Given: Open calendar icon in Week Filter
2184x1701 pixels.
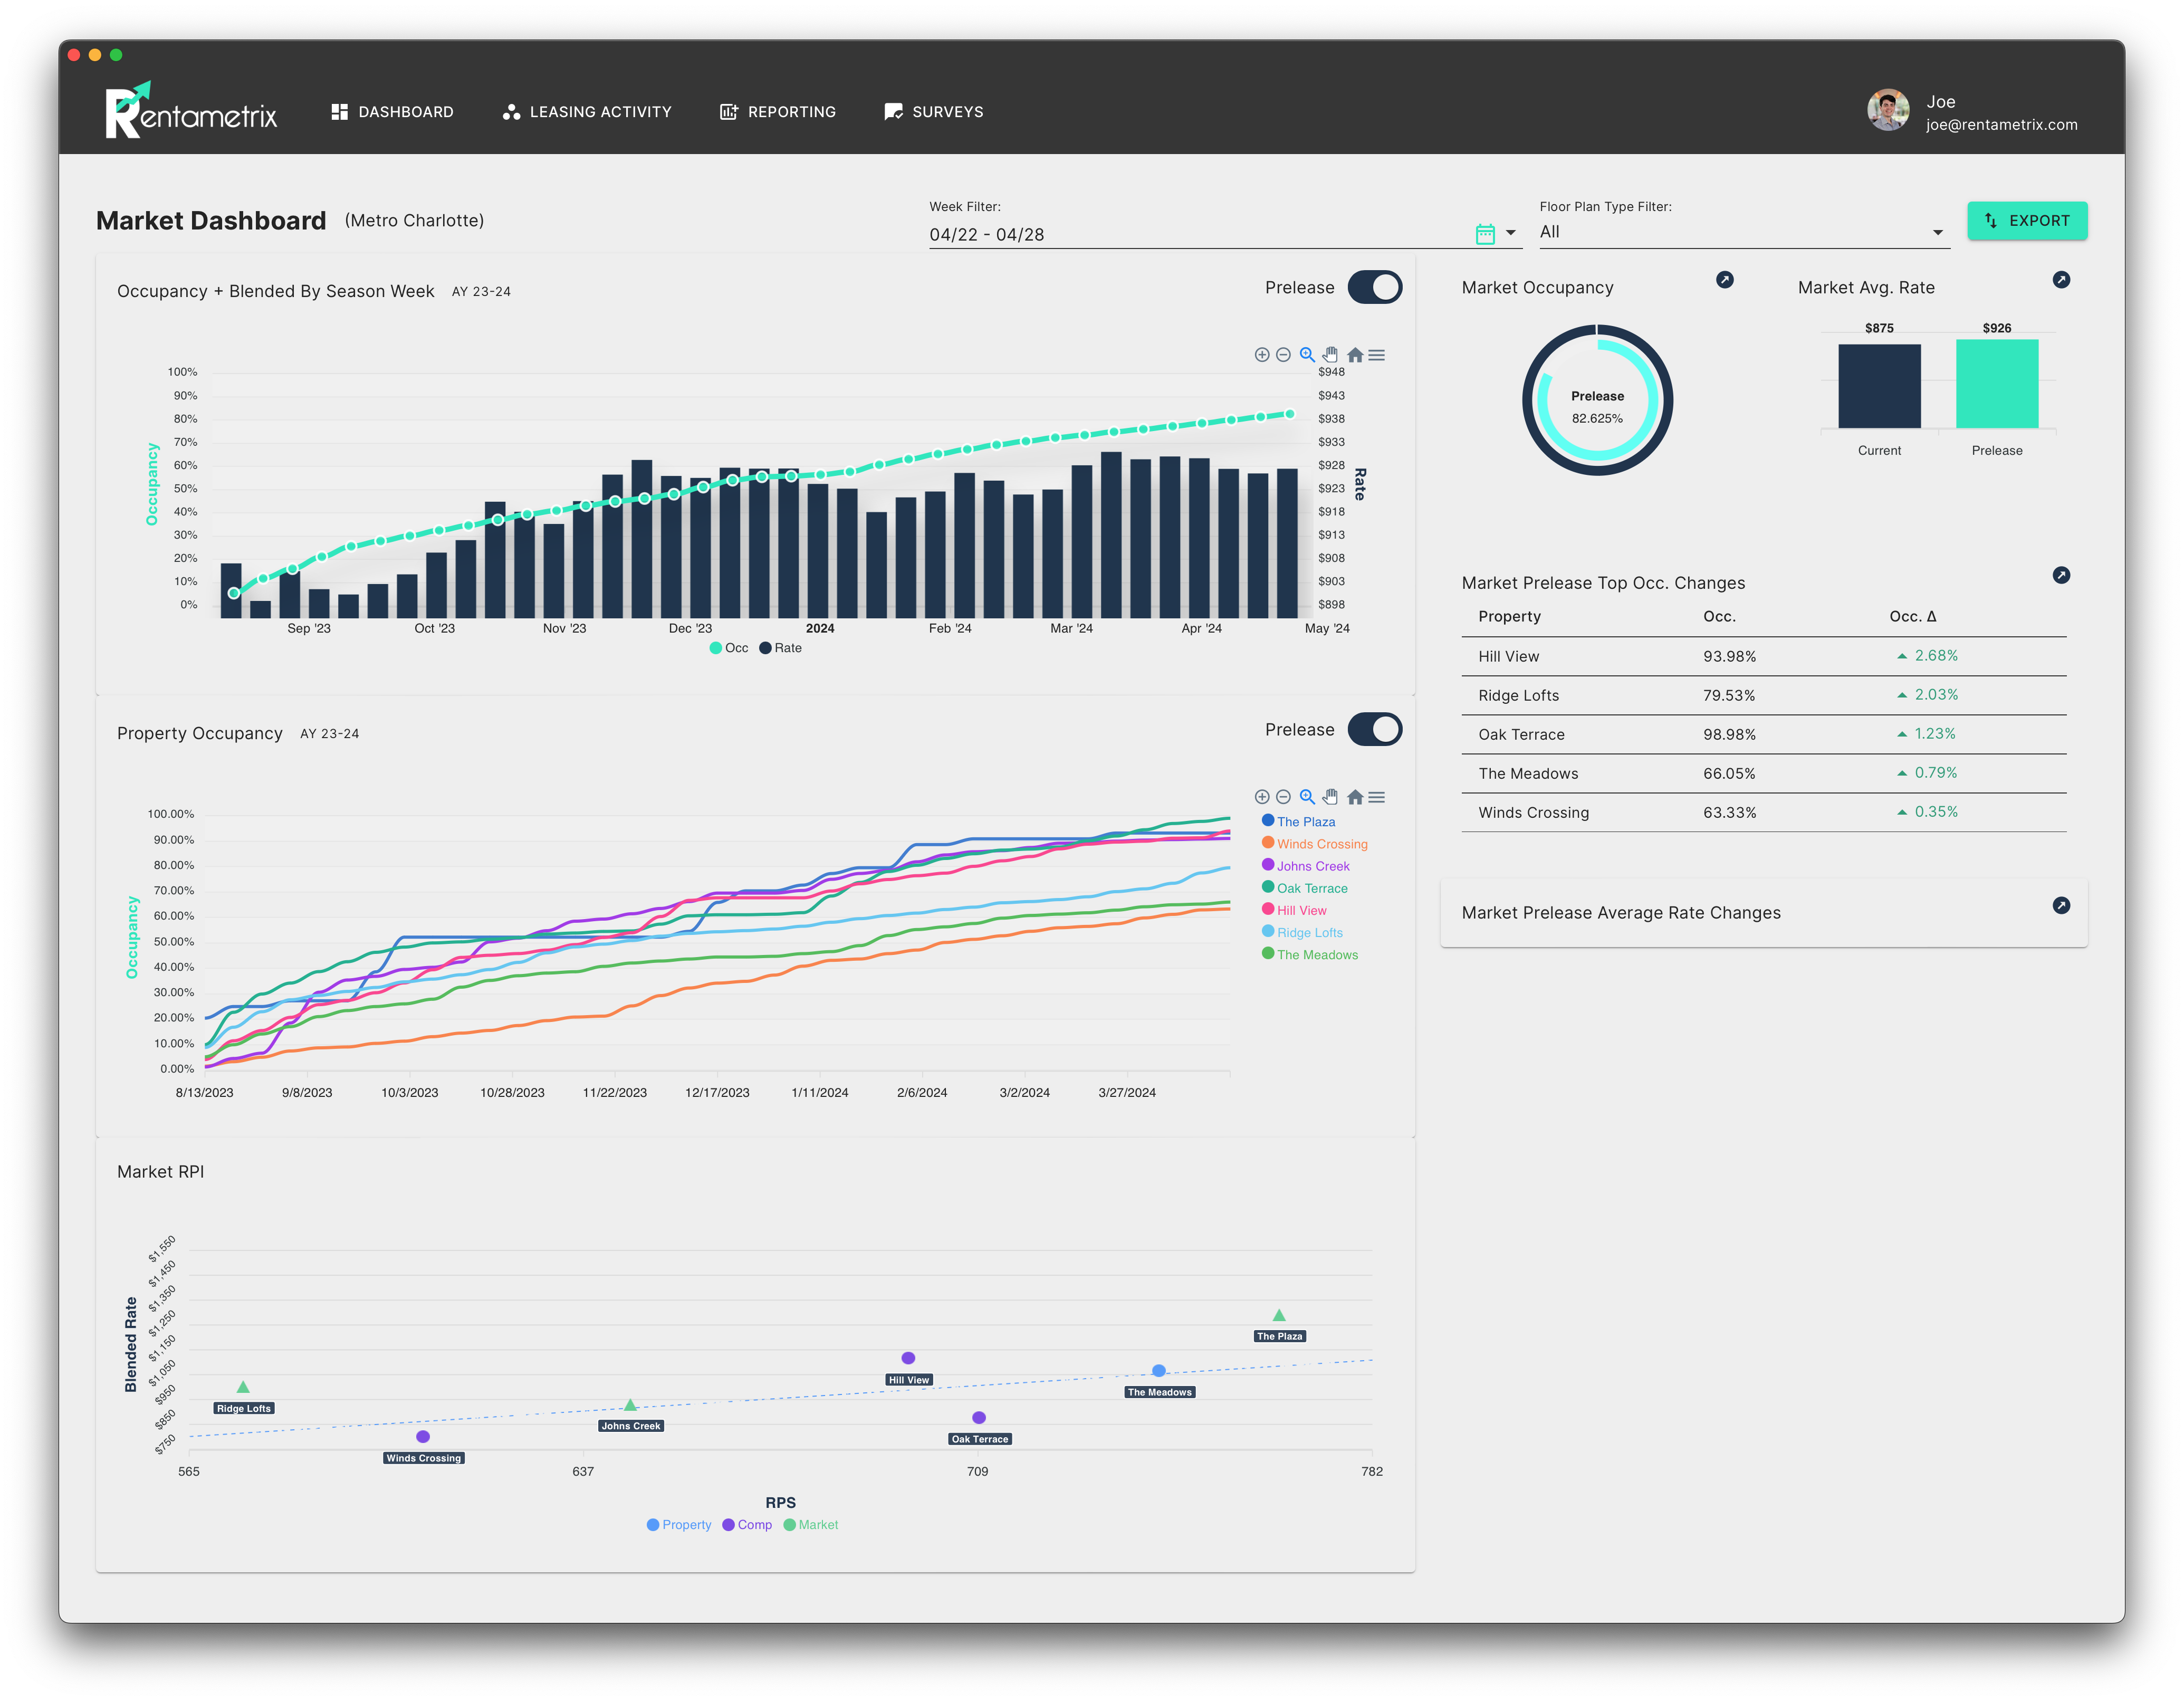Looking at the screenshot, I should click(x=1485, y=234).
